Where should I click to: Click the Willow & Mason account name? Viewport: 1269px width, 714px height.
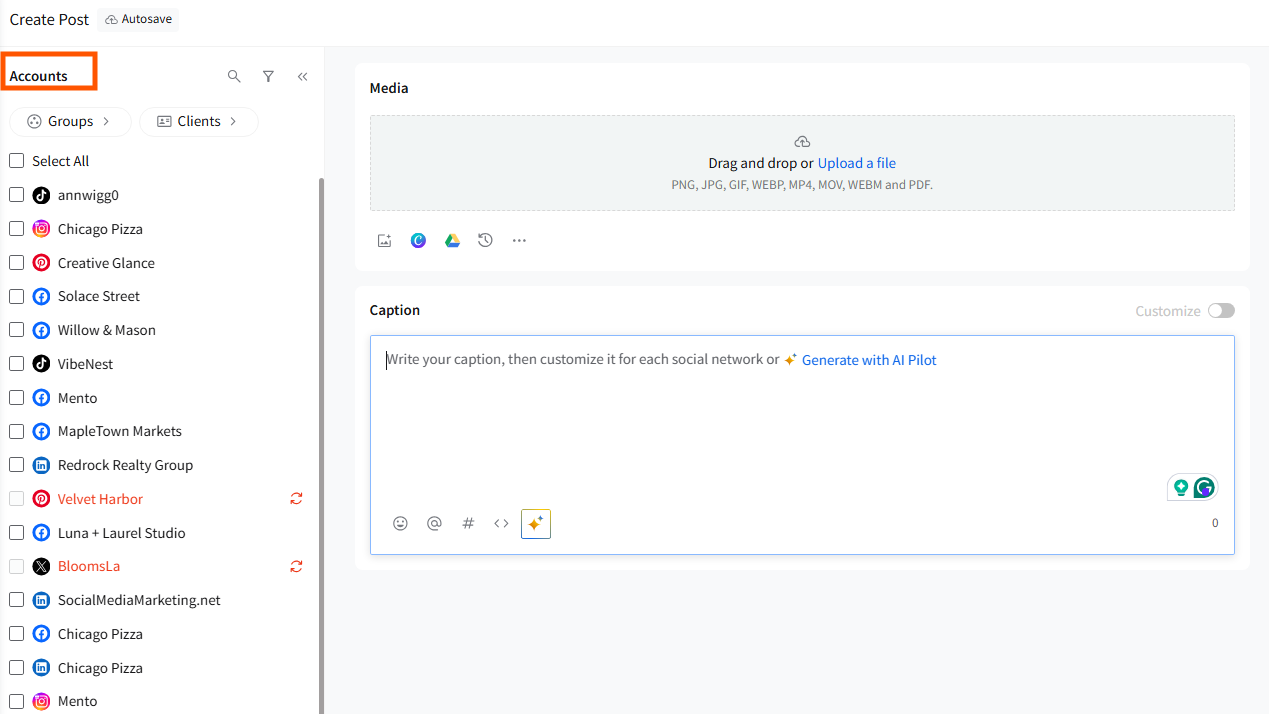tap(107, 330)
